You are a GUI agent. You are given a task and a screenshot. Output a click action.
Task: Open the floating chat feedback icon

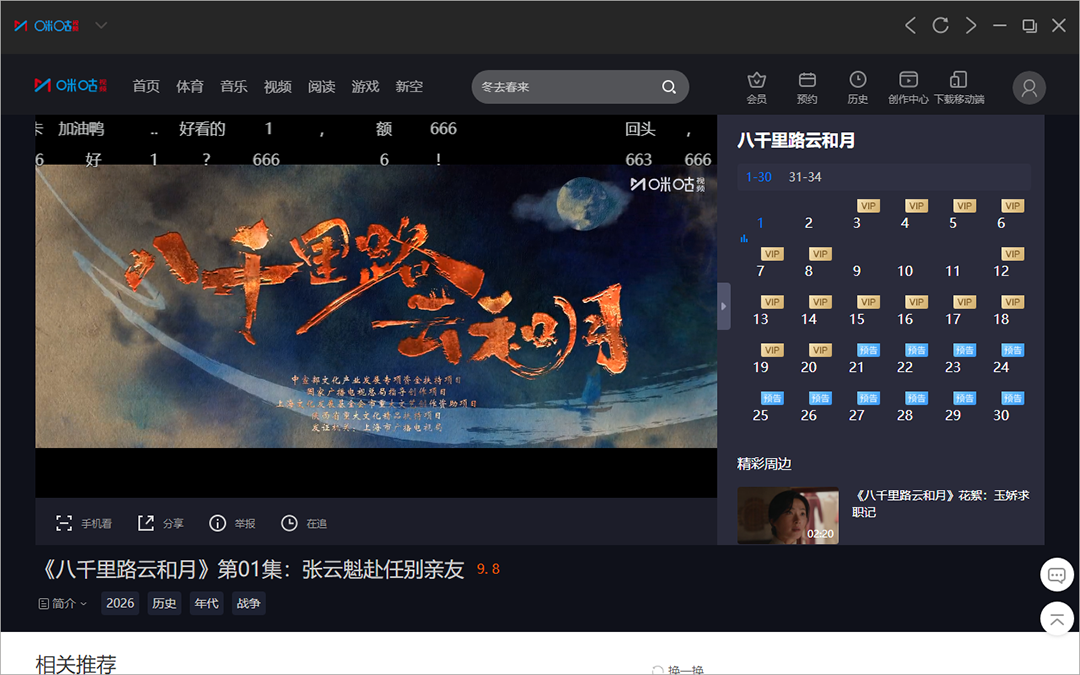[x=1057, y=574]
